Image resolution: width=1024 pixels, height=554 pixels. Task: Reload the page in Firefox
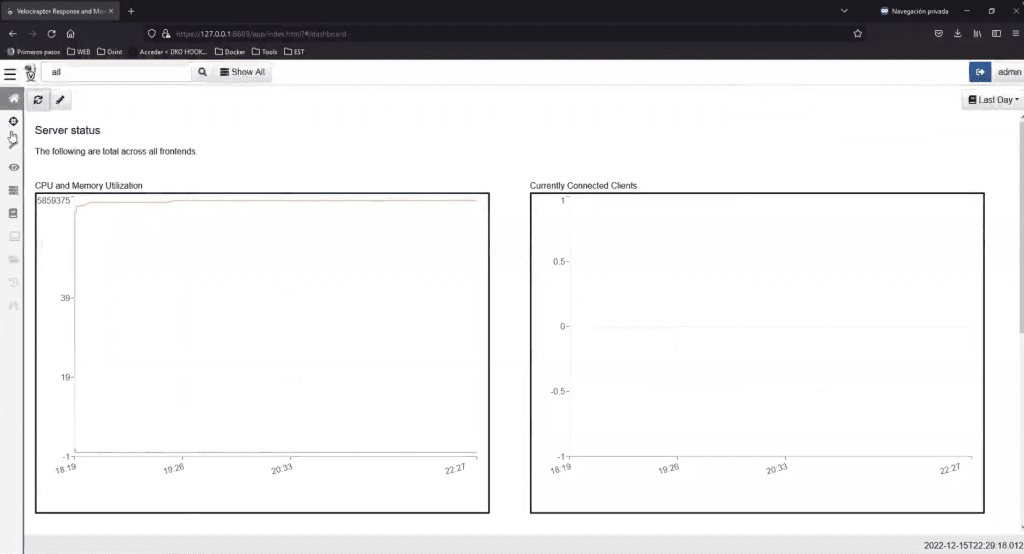tap(52, 33)
